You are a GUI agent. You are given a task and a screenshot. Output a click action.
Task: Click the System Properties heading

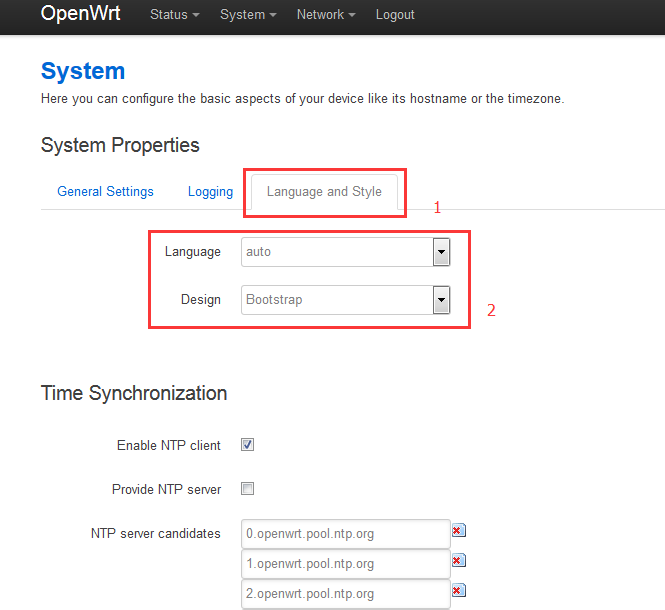(x=120, y=146)
